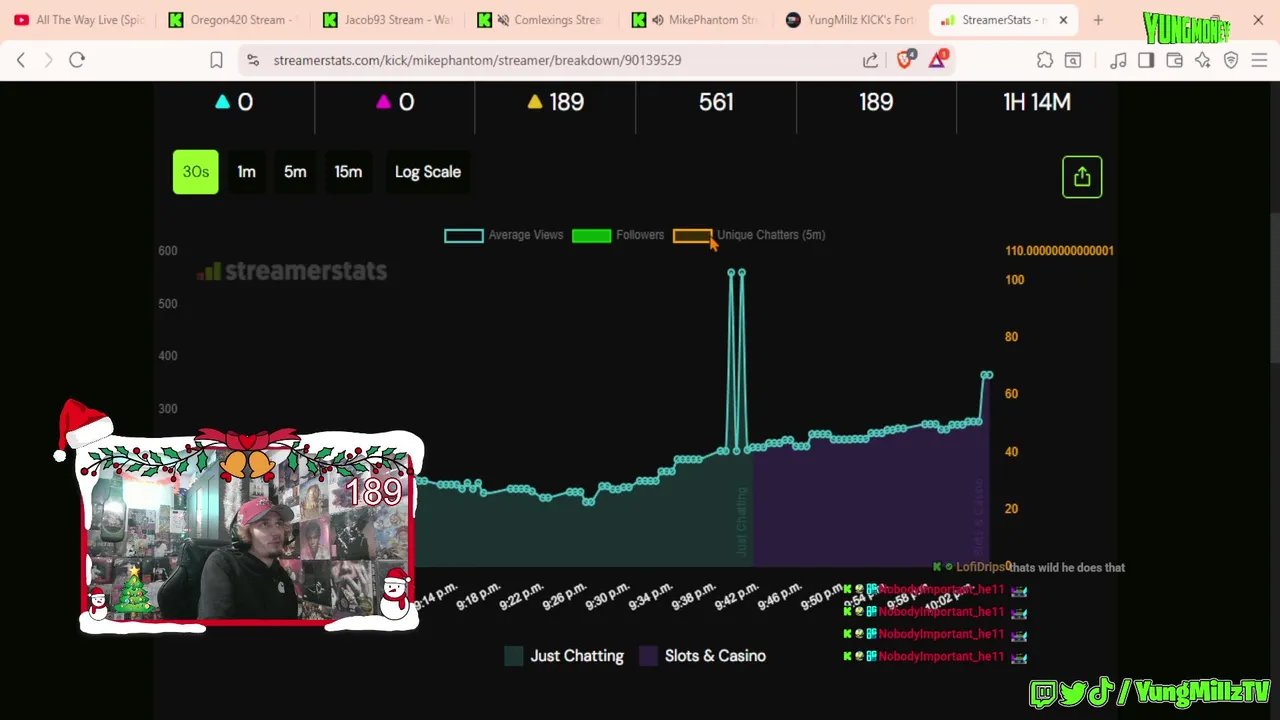Viewport: 1280px width, 720px height.
Task: Close the StreamerStats tab
Action: pos(1063,20)
